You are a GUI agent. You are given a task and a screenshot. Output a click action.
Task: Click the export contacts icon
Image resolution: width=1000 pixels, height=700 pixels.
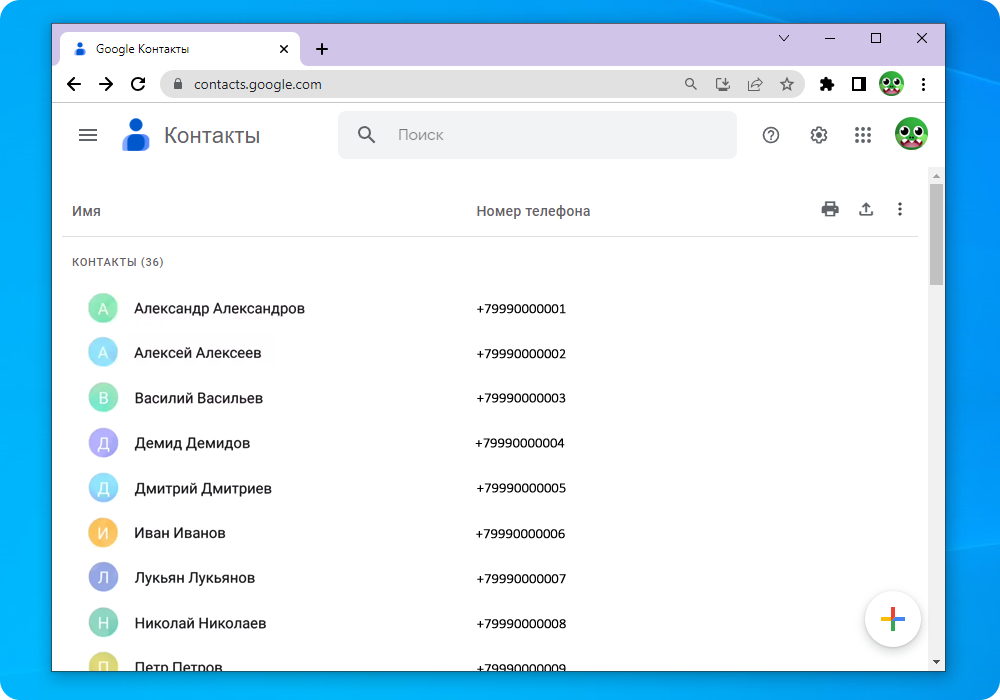(x=866, y=209)
